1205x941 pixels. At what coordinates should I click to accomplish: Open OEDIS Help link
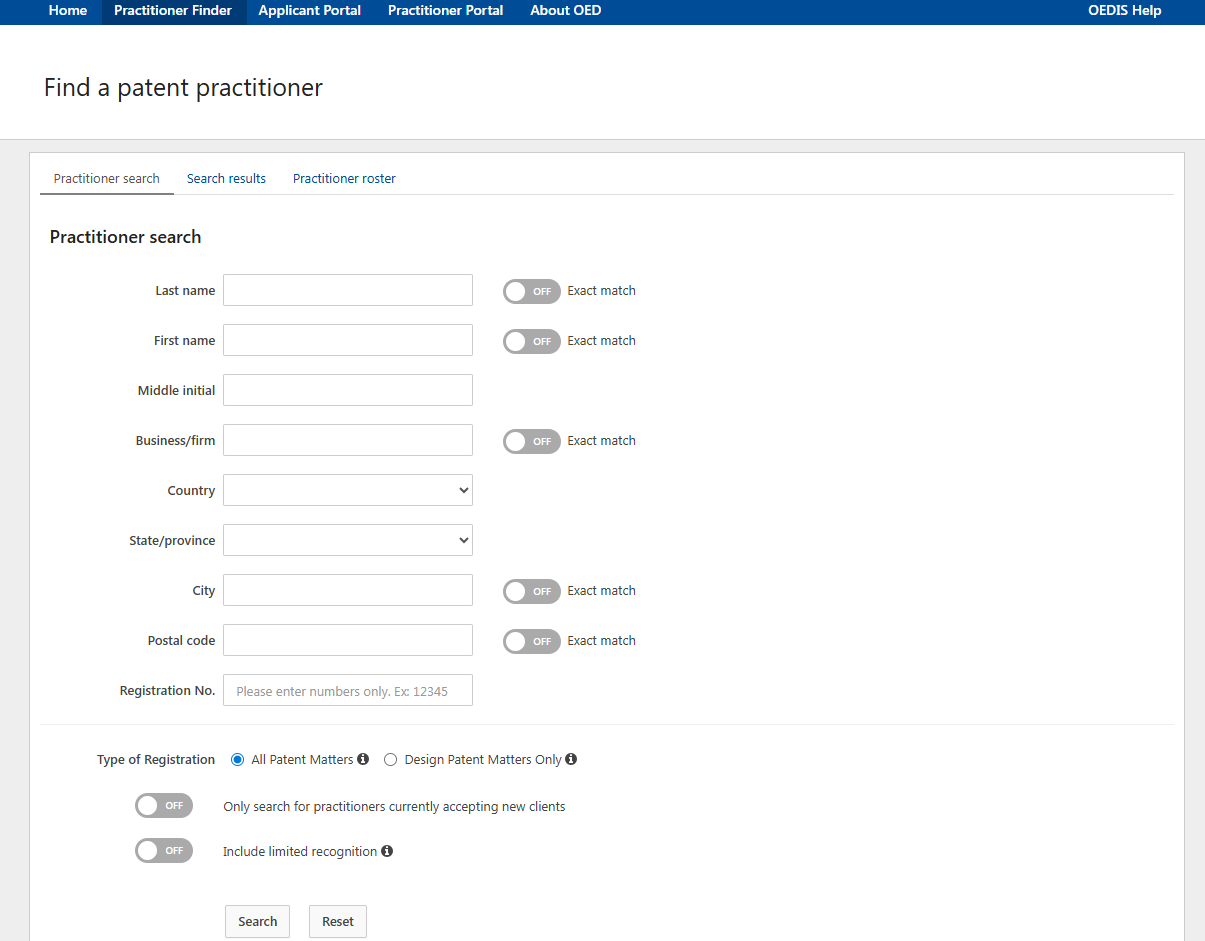(1124, 11)
